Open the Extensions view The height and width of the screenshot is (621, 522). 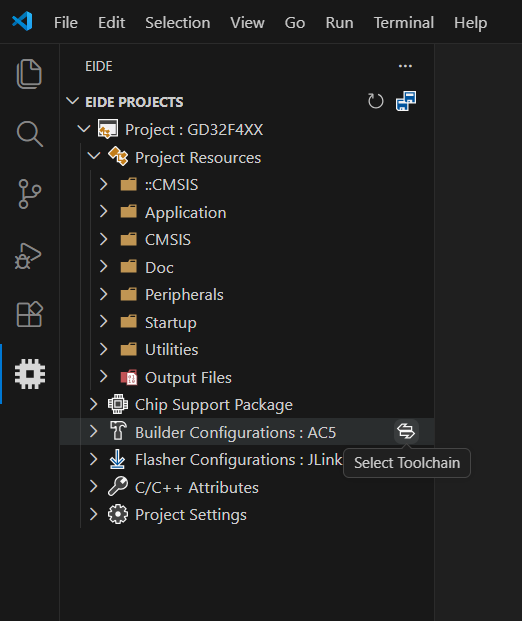(x=29, y=314)
